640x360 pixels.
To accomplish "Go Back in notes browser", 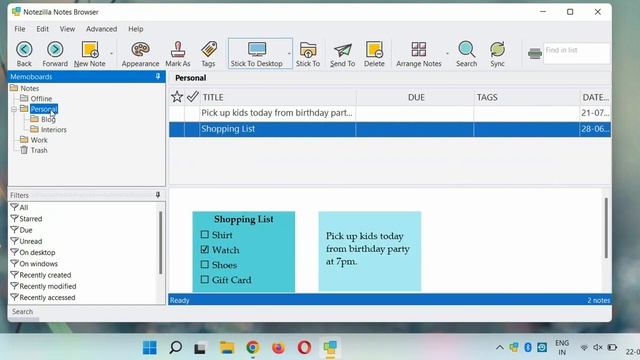I will pos(24,54).
